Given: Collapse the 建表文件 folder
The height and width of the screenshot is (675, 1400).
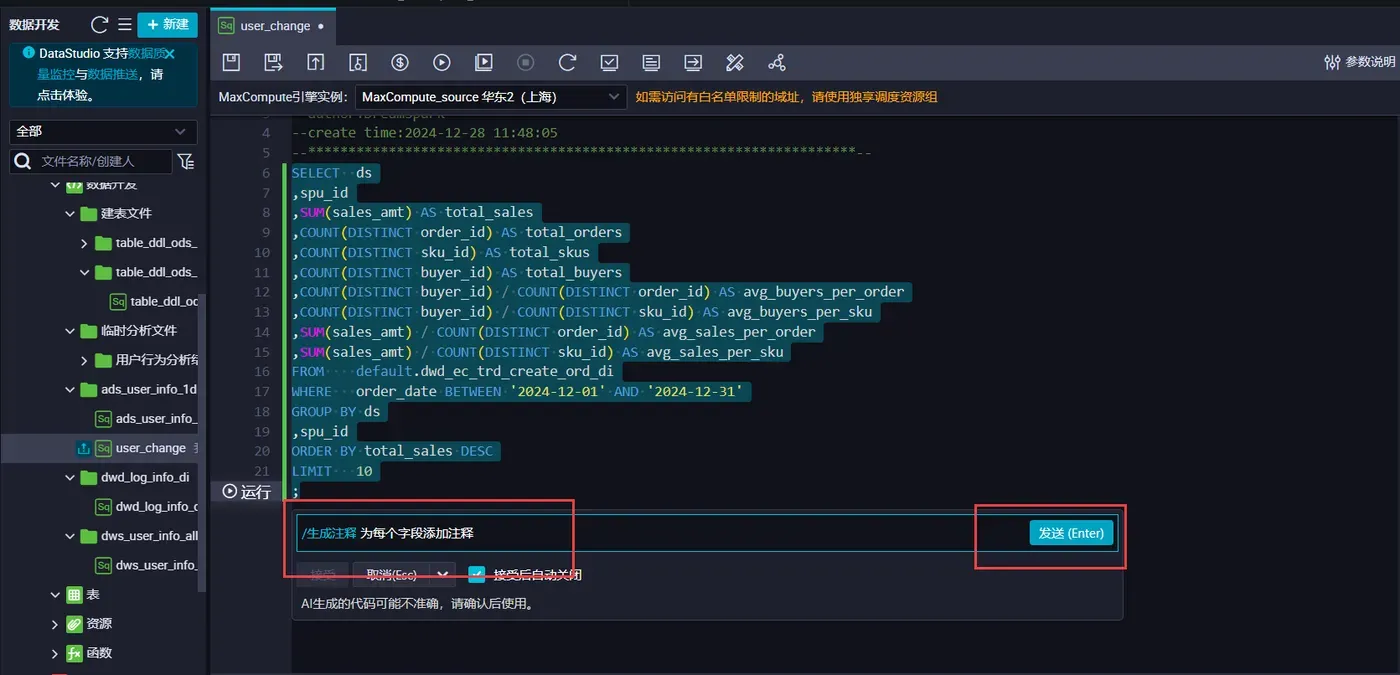Looking at the screenshot, I should [x=70, y=213].
